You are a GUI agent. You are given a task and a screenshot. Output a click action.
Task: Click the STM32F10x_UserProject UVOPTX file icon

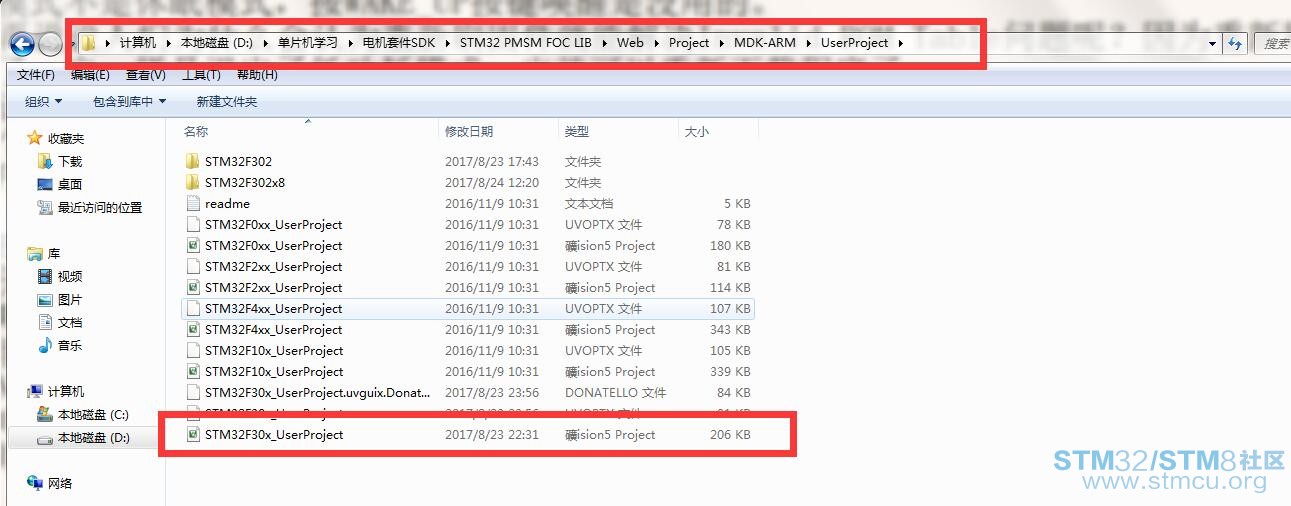tap(194, 350)
